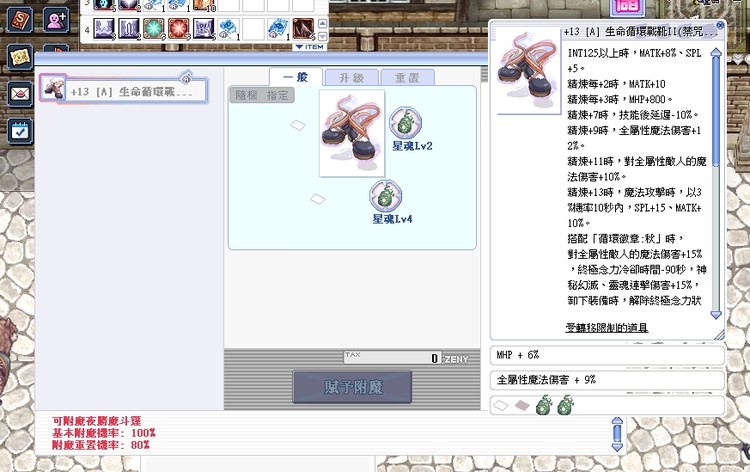Screen dimensions: 750x472
Task: Click second green star soul in socket row
Action: tap(565, 405)
